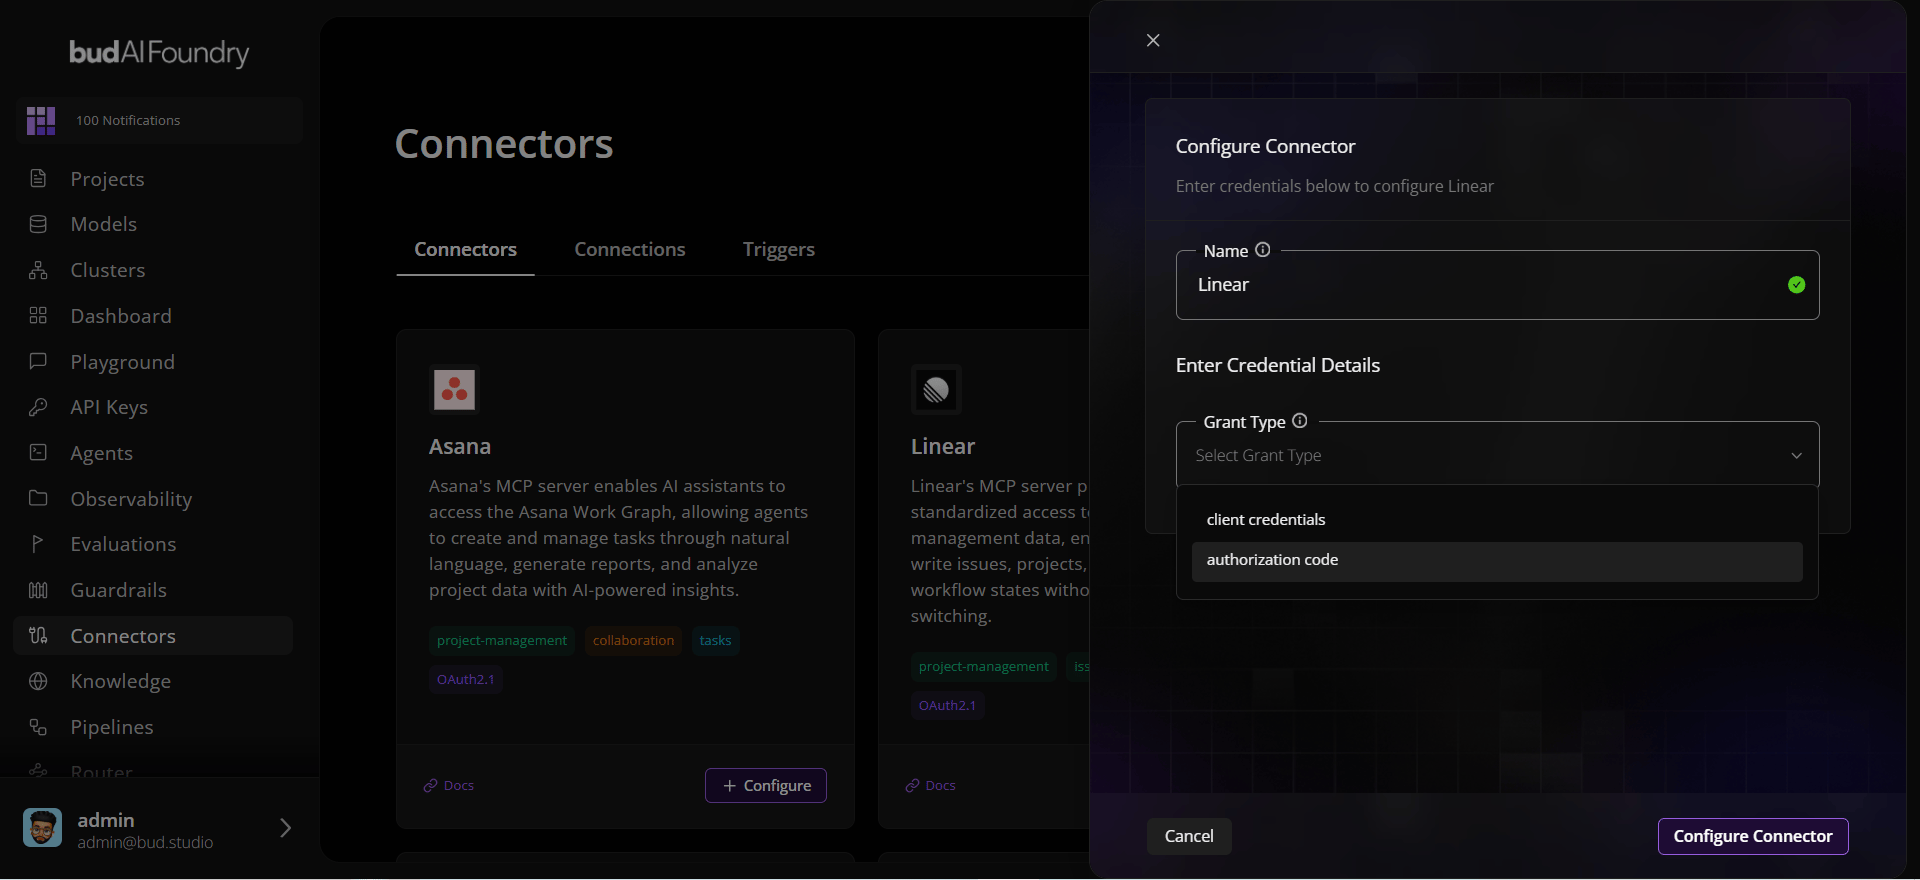Click the API Keys key icon

pyautogui.click(x=38, y=407)
